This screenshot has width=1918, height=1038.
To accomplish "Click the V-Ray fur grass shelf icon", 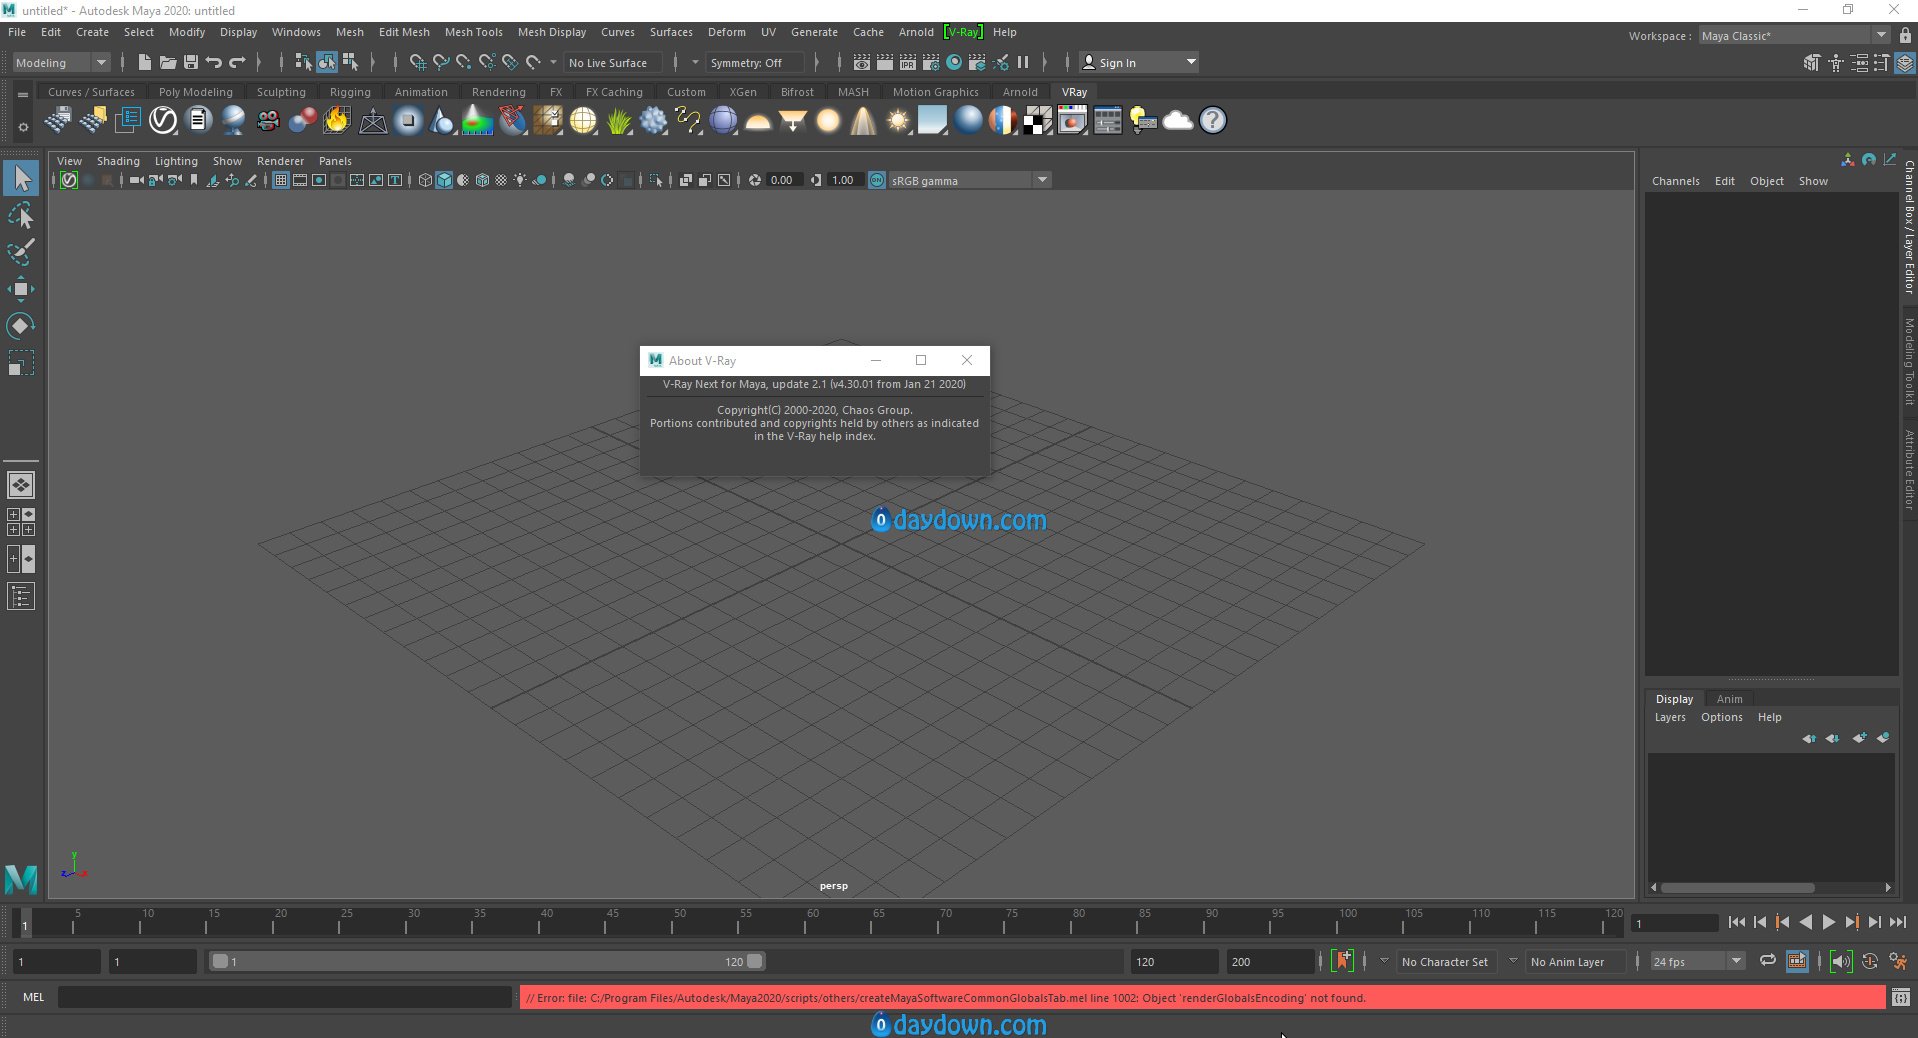I will pyautogui.click(x=619, y=121).
